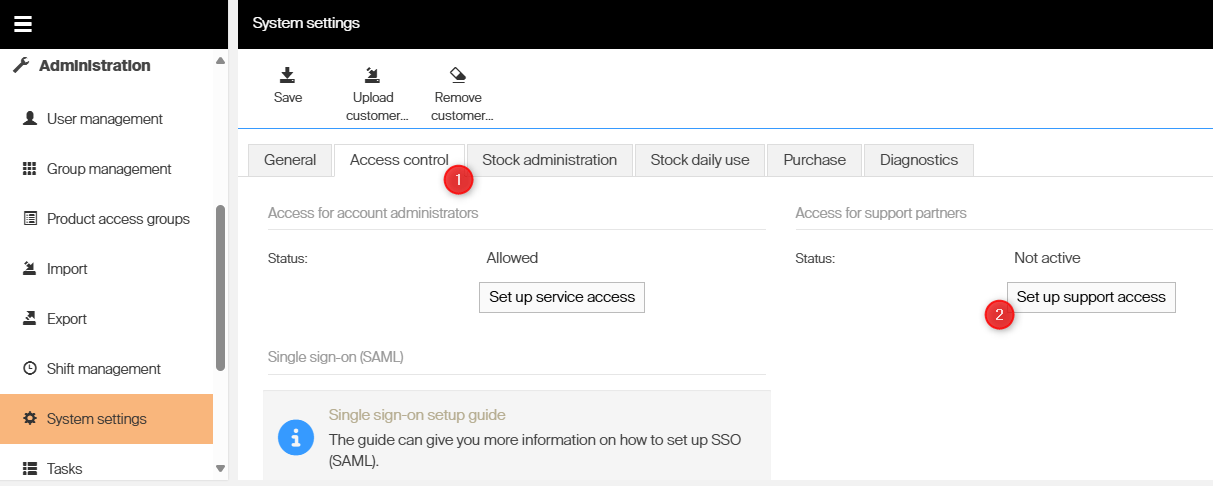Click the User management person icon
This screenshot has height=486, width=1213.
[x=30, y=119]
